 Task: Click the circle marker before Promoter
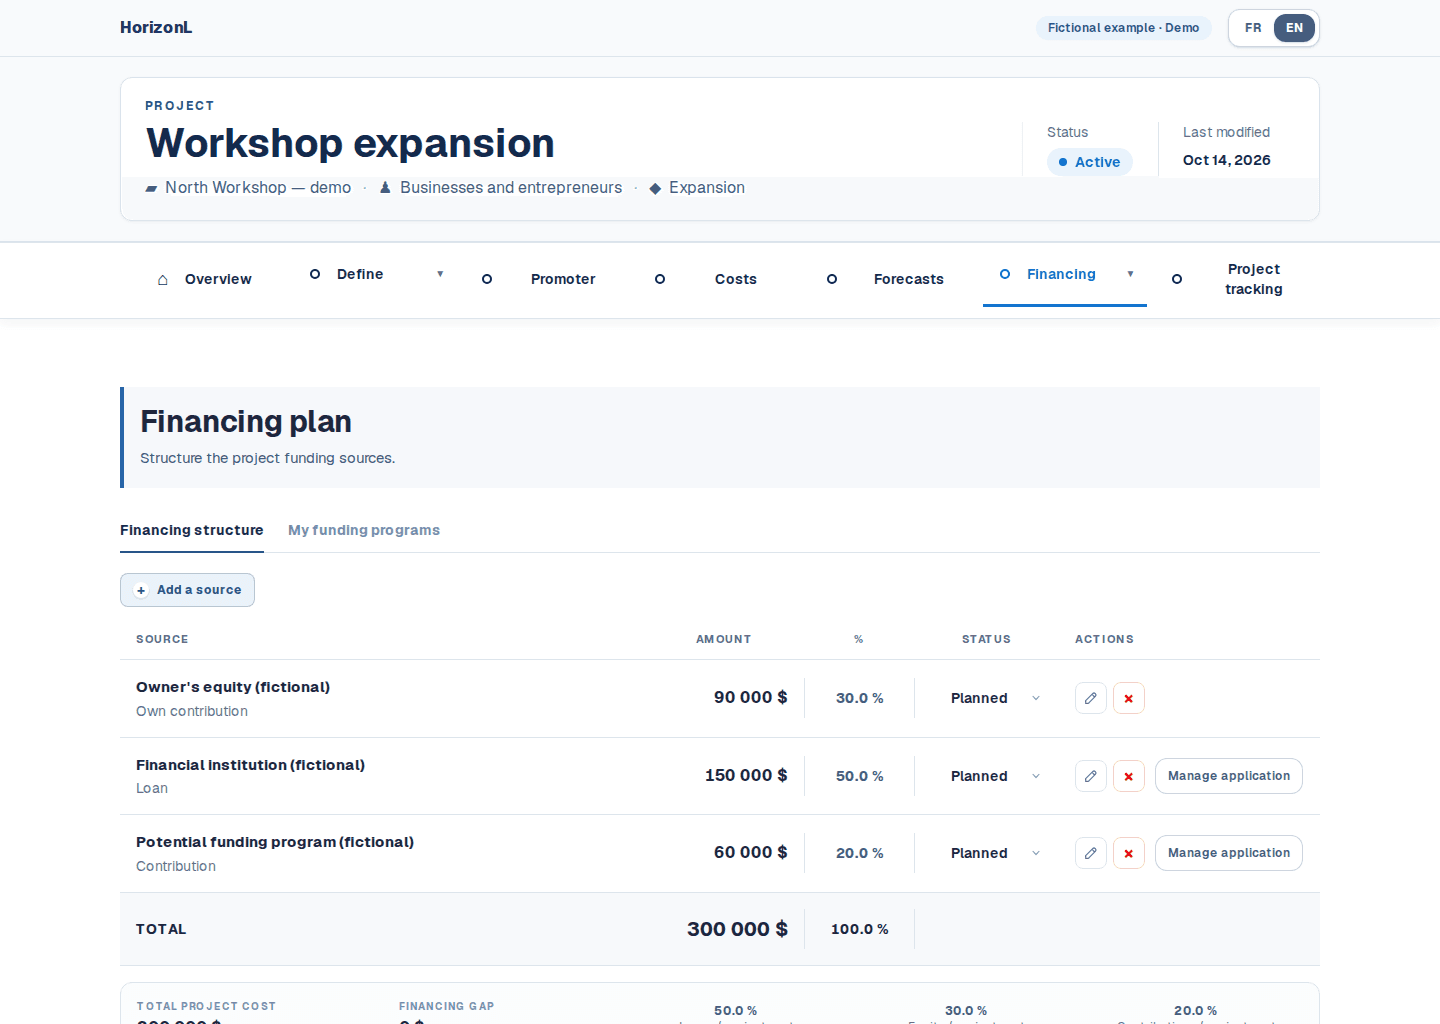487,279
